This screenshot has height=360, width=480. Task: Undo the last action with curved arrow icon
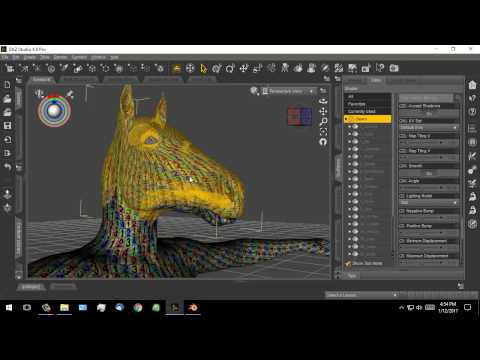7,167
